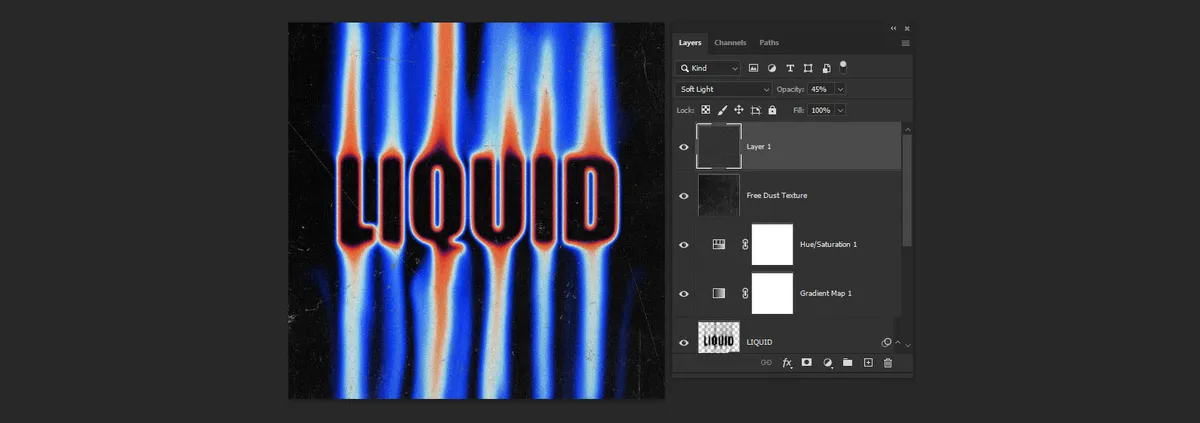Hide the Free Dust Texture layer
Viewport: 1200px width, 423px height.
(684, 195)
